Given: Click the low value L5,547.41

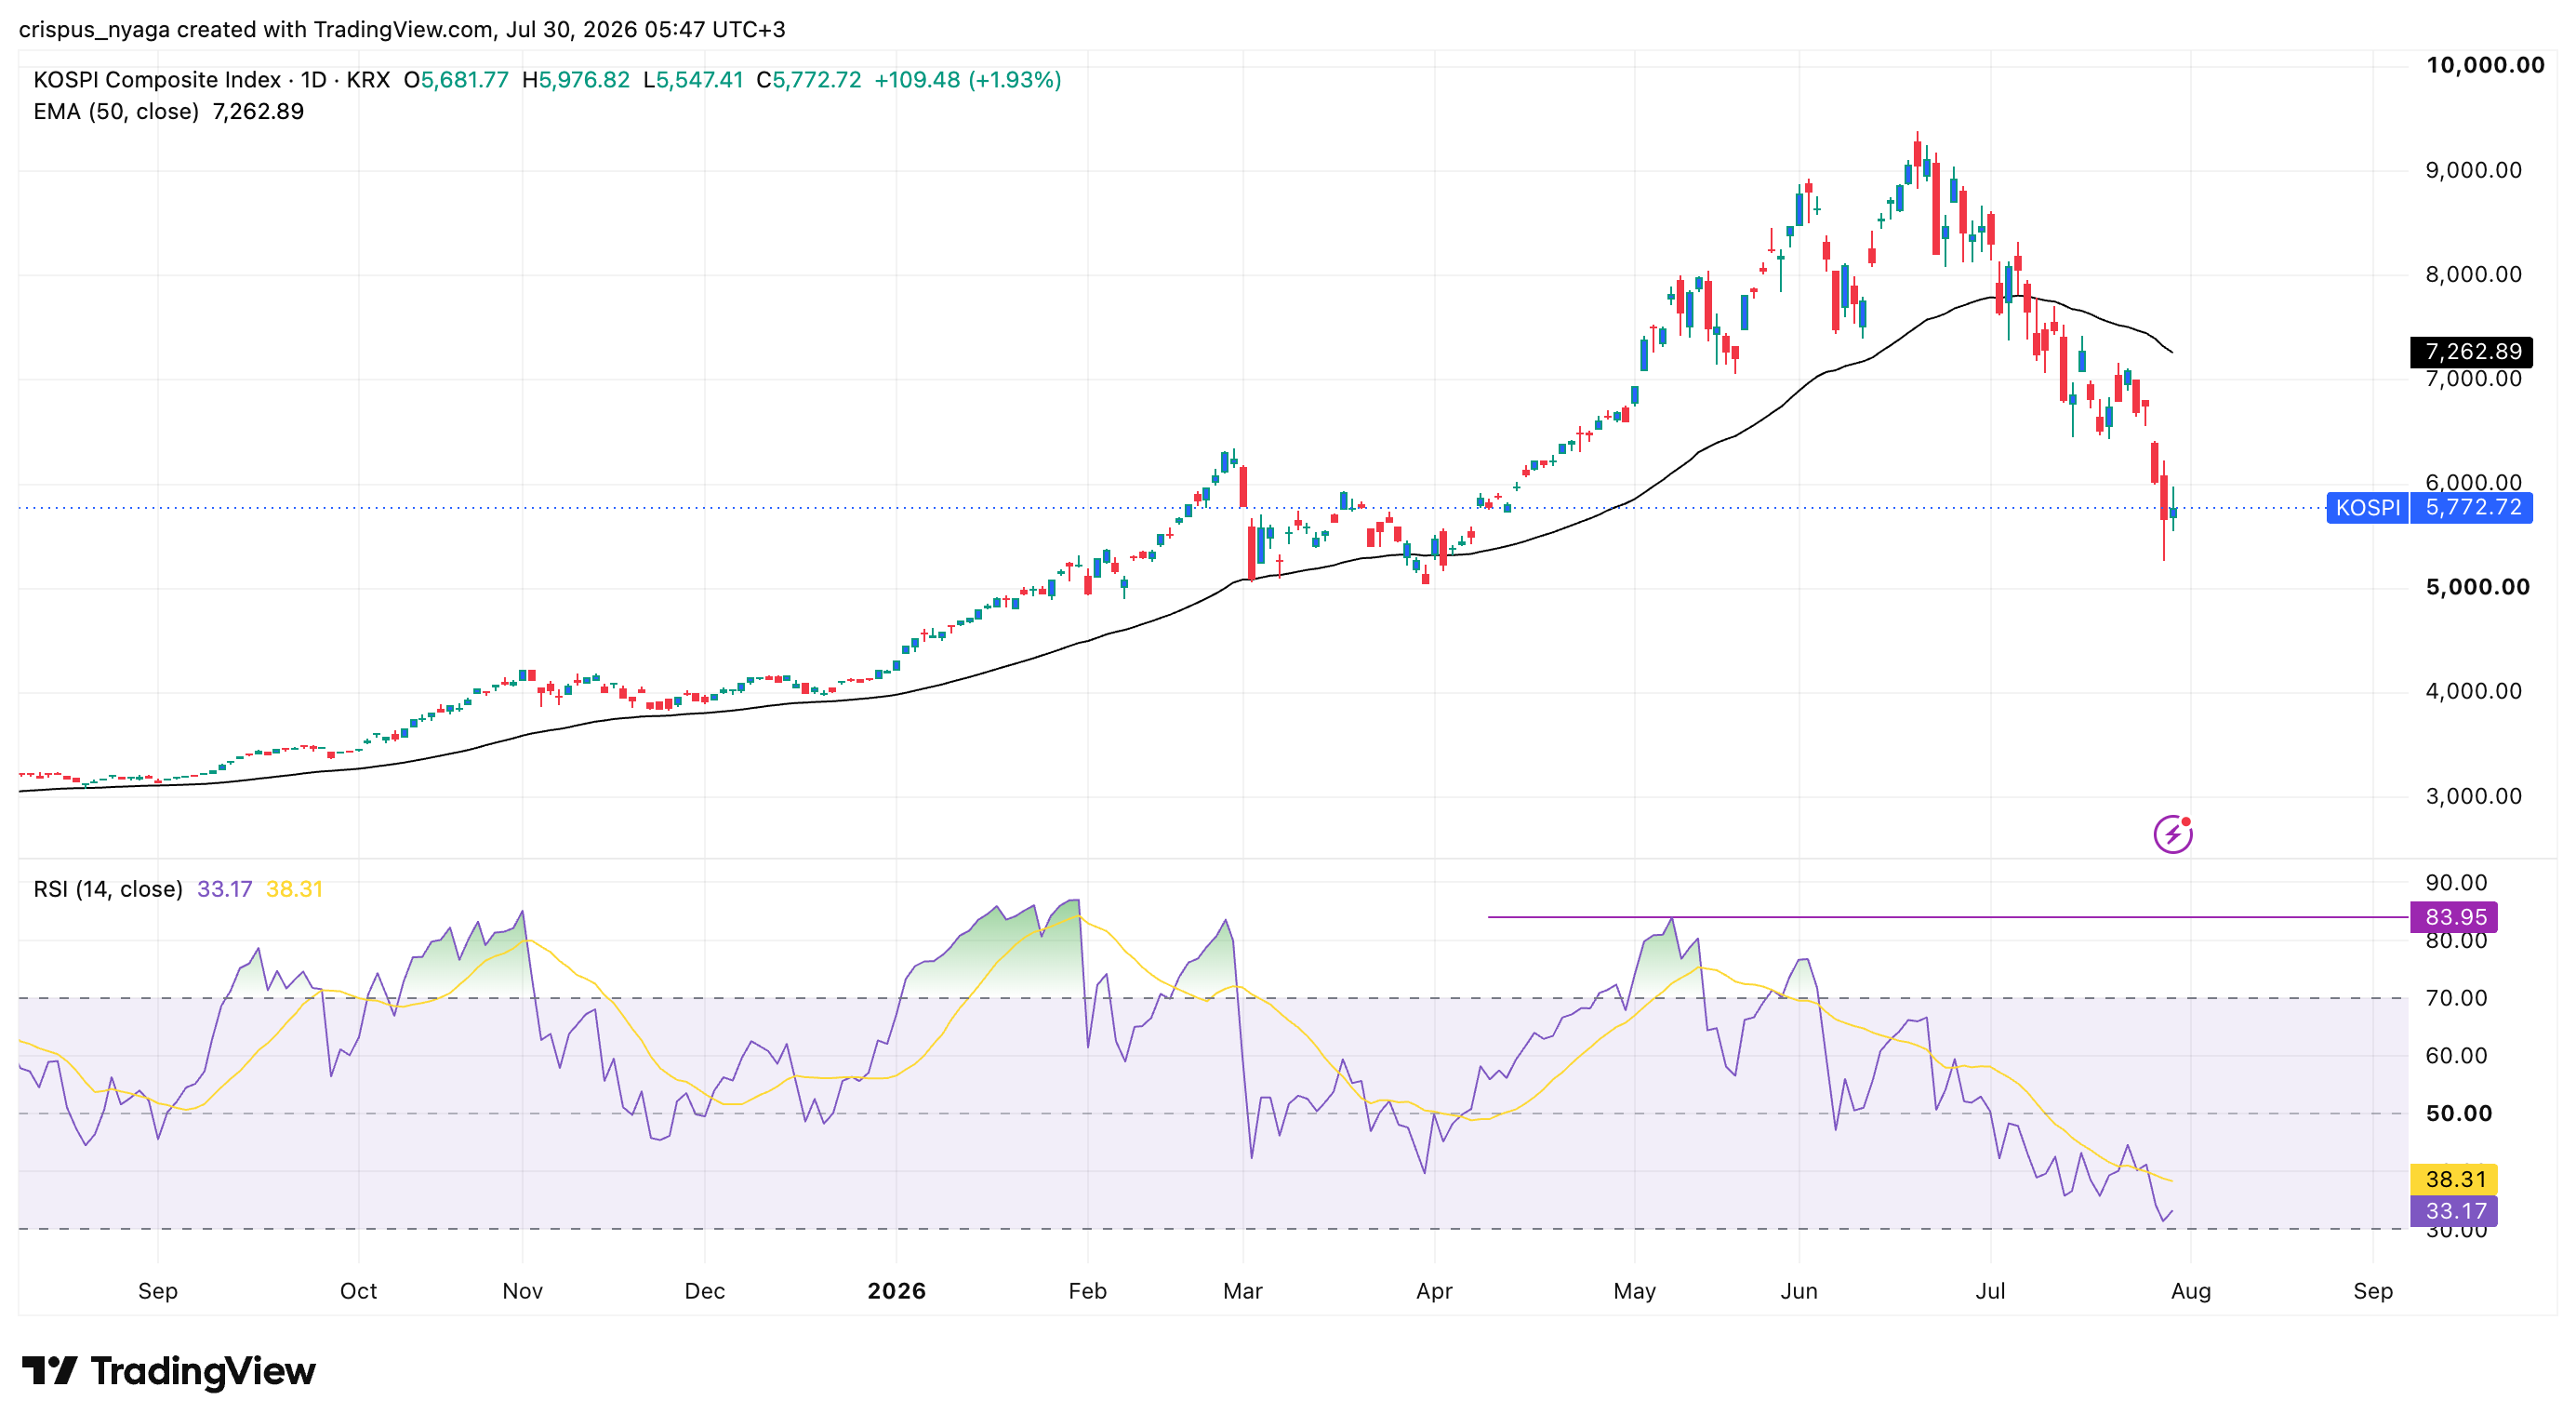Looking at the screenshot, I should click(x=693, y=80).
